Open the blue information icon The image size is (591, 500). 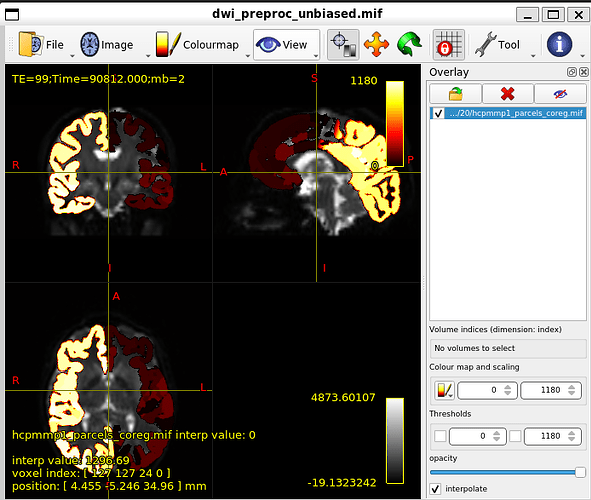pos(559,44)
